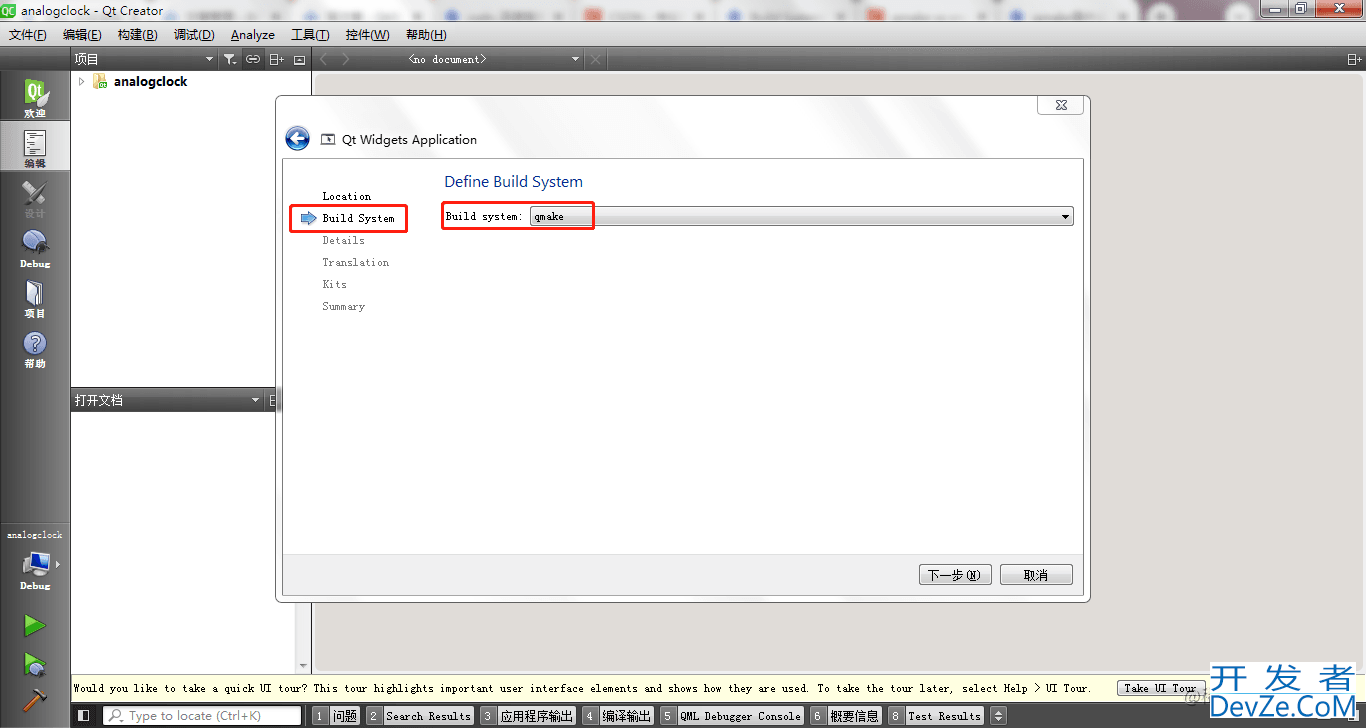
Task: Go back in the wizard with blue arrow
Action: click(x=297, y=139)
